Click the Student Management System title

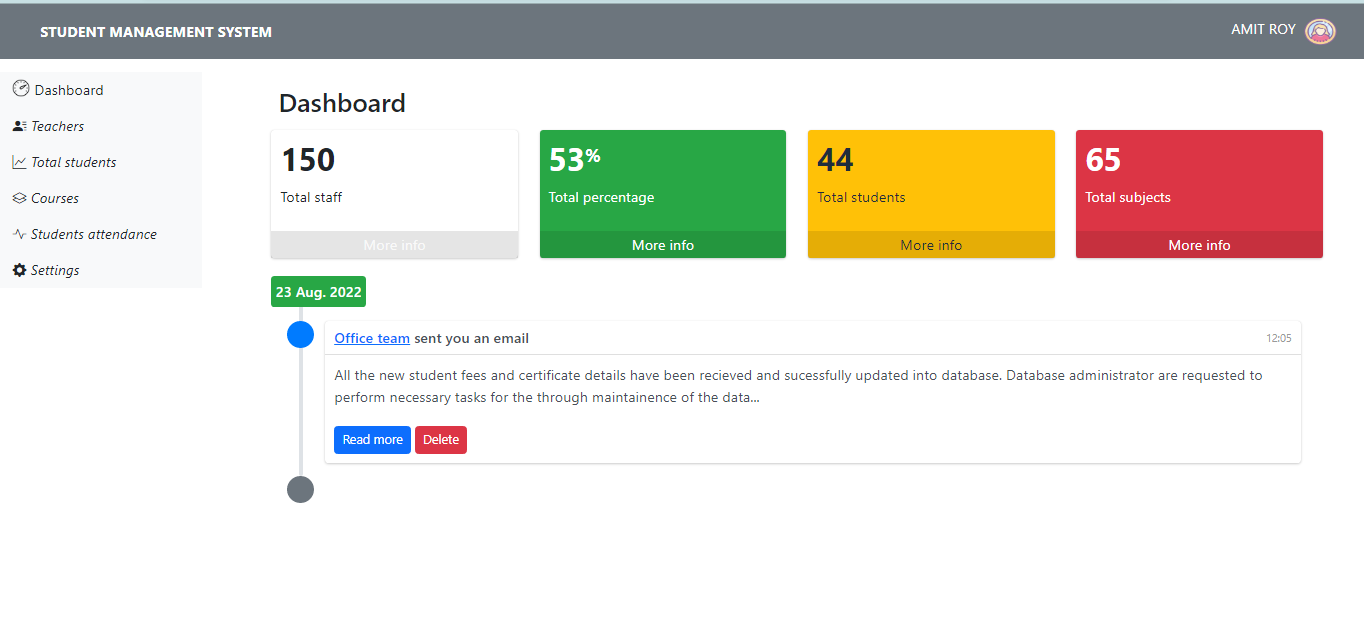coord(156,32)
